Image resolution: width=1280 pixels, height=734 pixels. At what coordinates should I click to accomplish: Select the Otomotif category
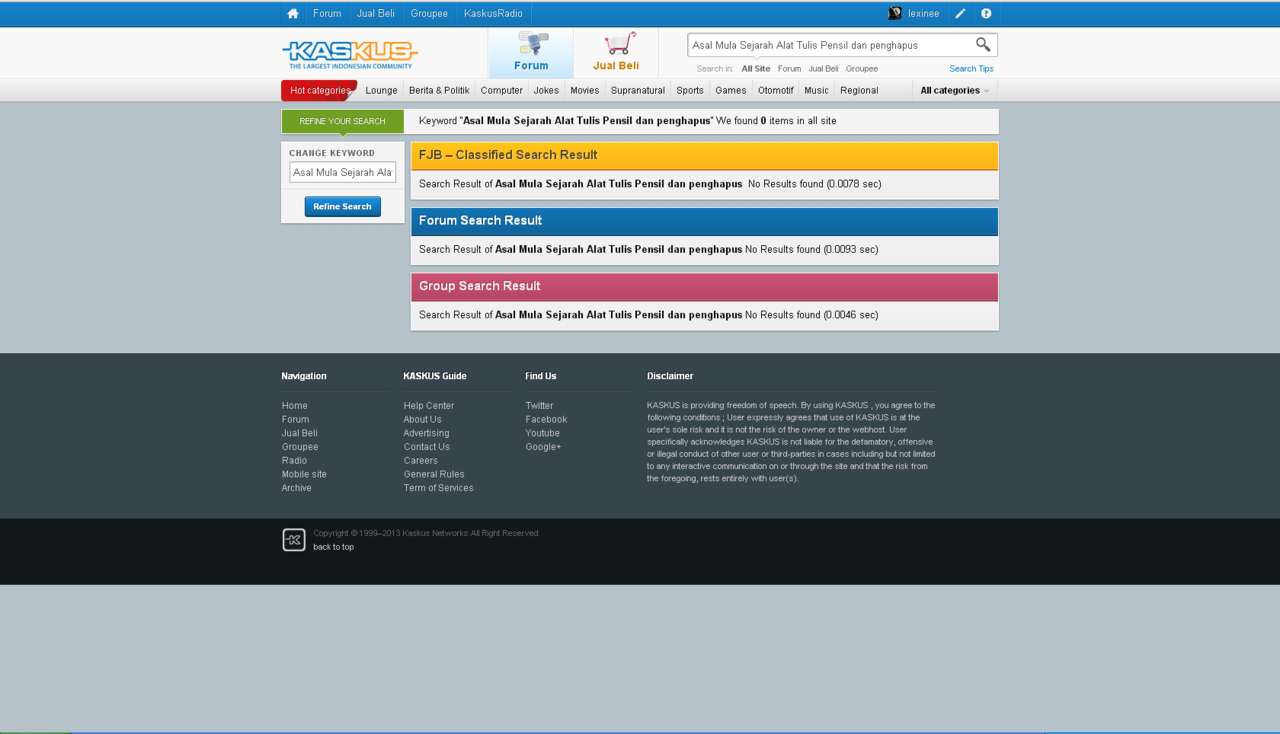point(776,90)
